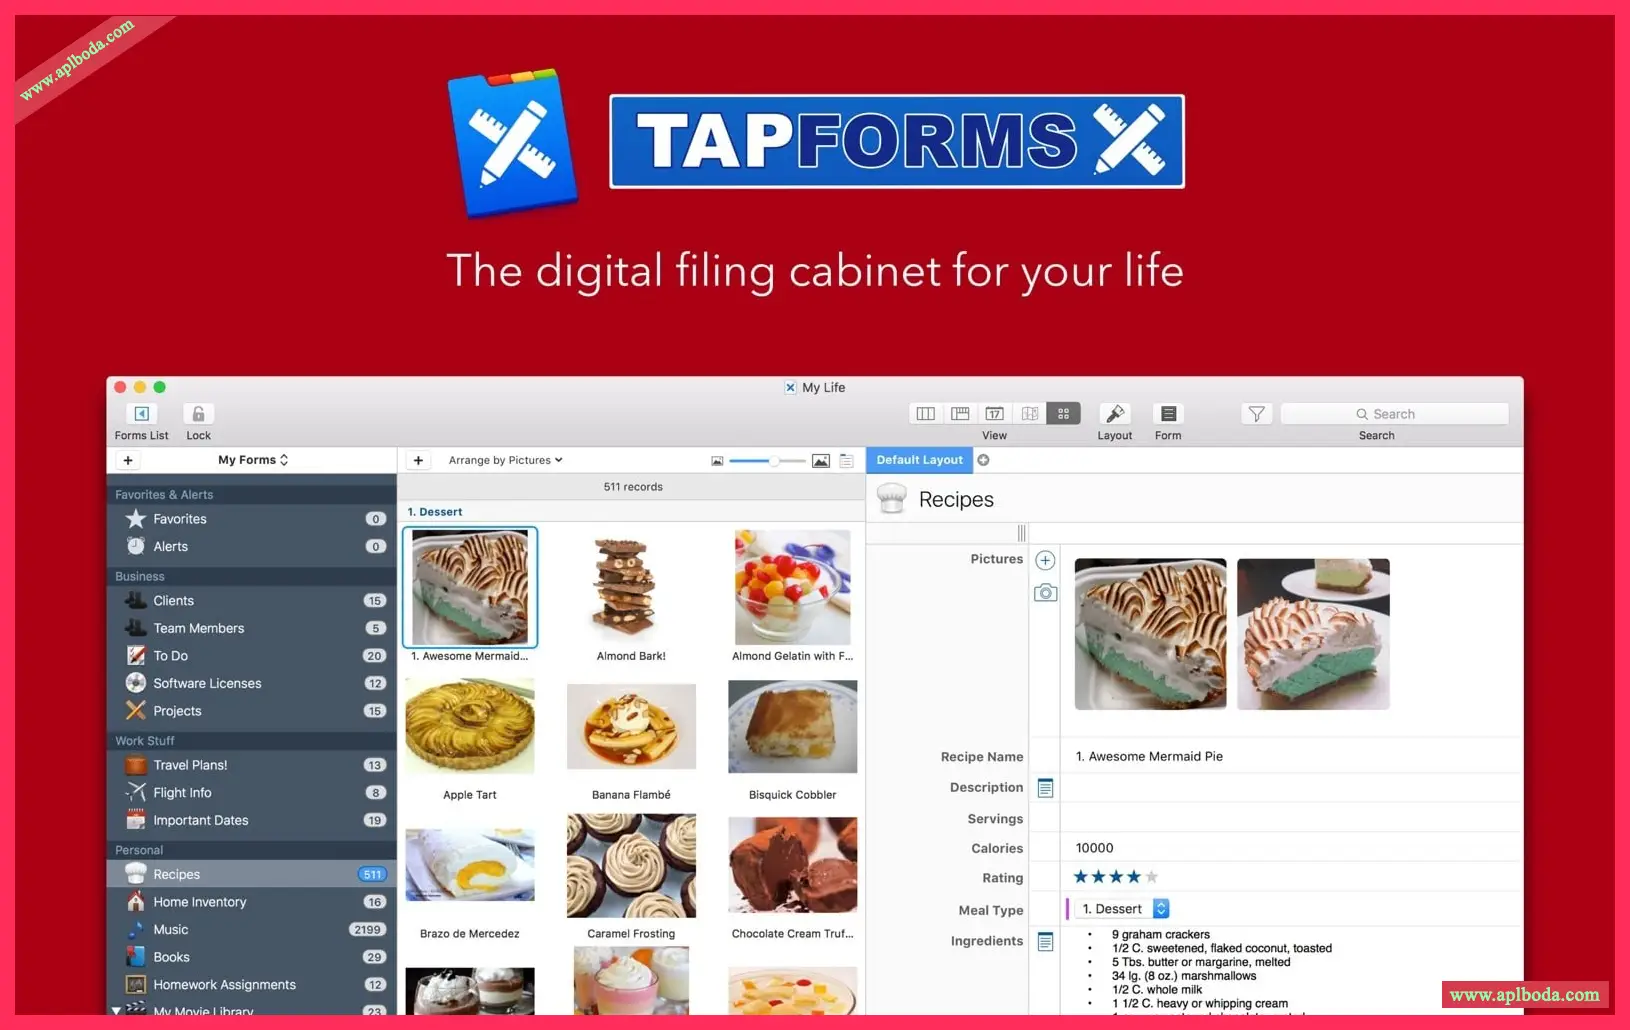Toggle the Forms List sidebar button

pos(141,414)
